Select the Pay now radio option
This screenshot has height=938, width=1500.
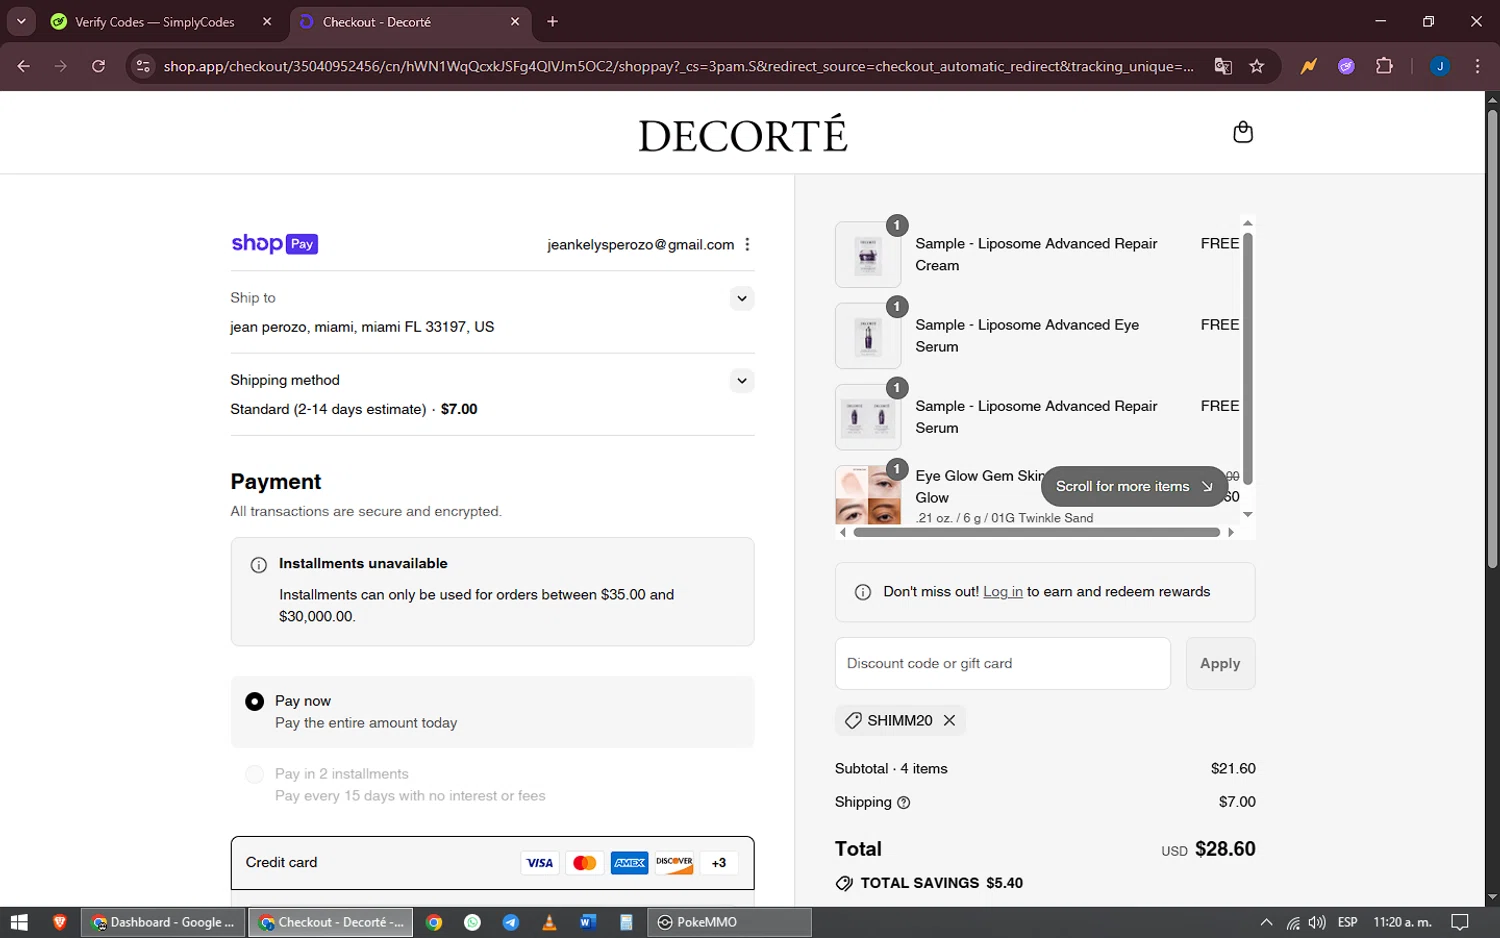click(x=255, y=702)
